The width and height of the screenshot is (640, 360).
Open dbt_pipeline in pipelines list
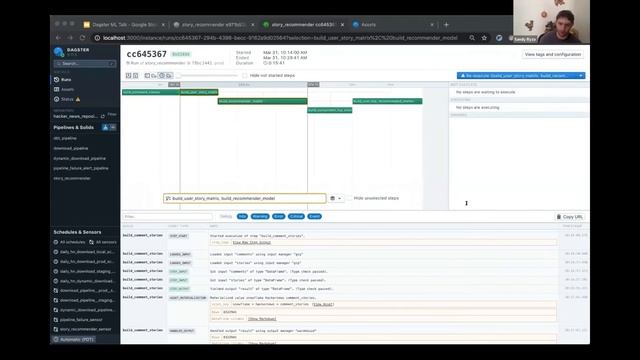coord(65,138)
